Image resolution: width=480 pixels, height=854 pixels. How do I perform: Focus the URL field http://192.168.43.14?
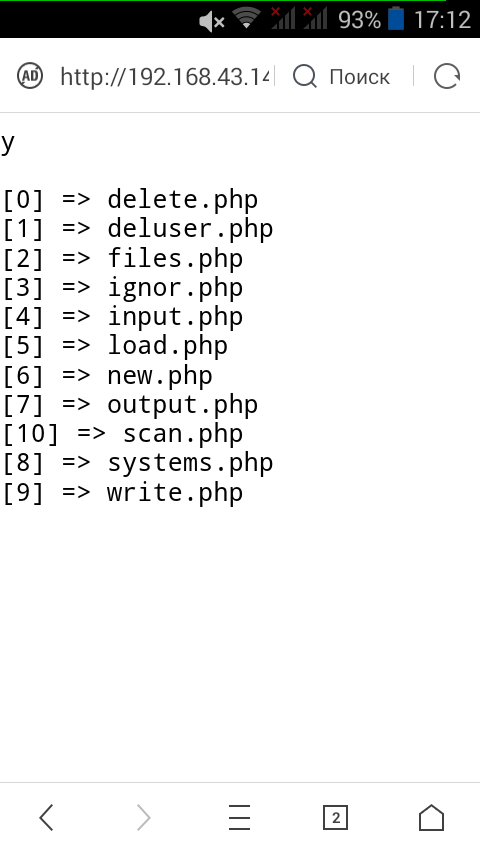point(166,76)
